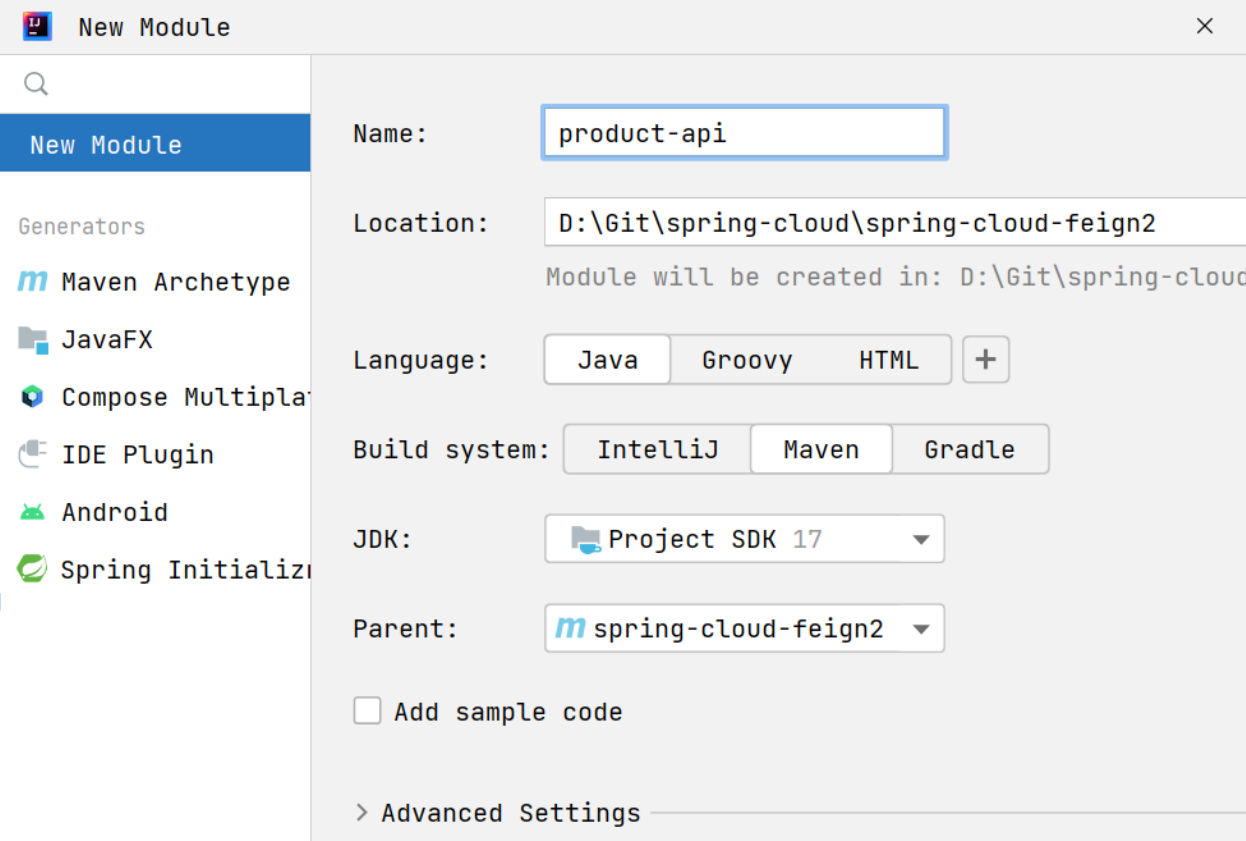Switch build system to IntelliJ
Image resolution: width=1246 pixels, height=841 pixels.
click(x=656, y=449)
